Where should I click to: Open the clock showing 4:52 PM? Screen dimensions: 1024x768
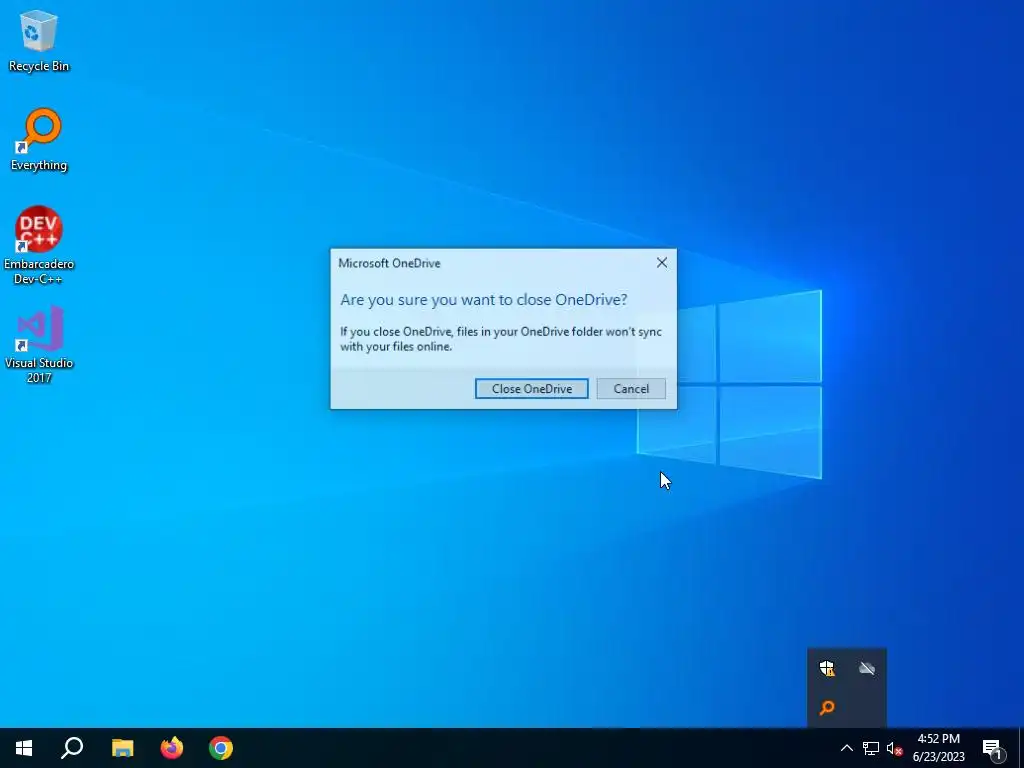(x=938, y=748)
